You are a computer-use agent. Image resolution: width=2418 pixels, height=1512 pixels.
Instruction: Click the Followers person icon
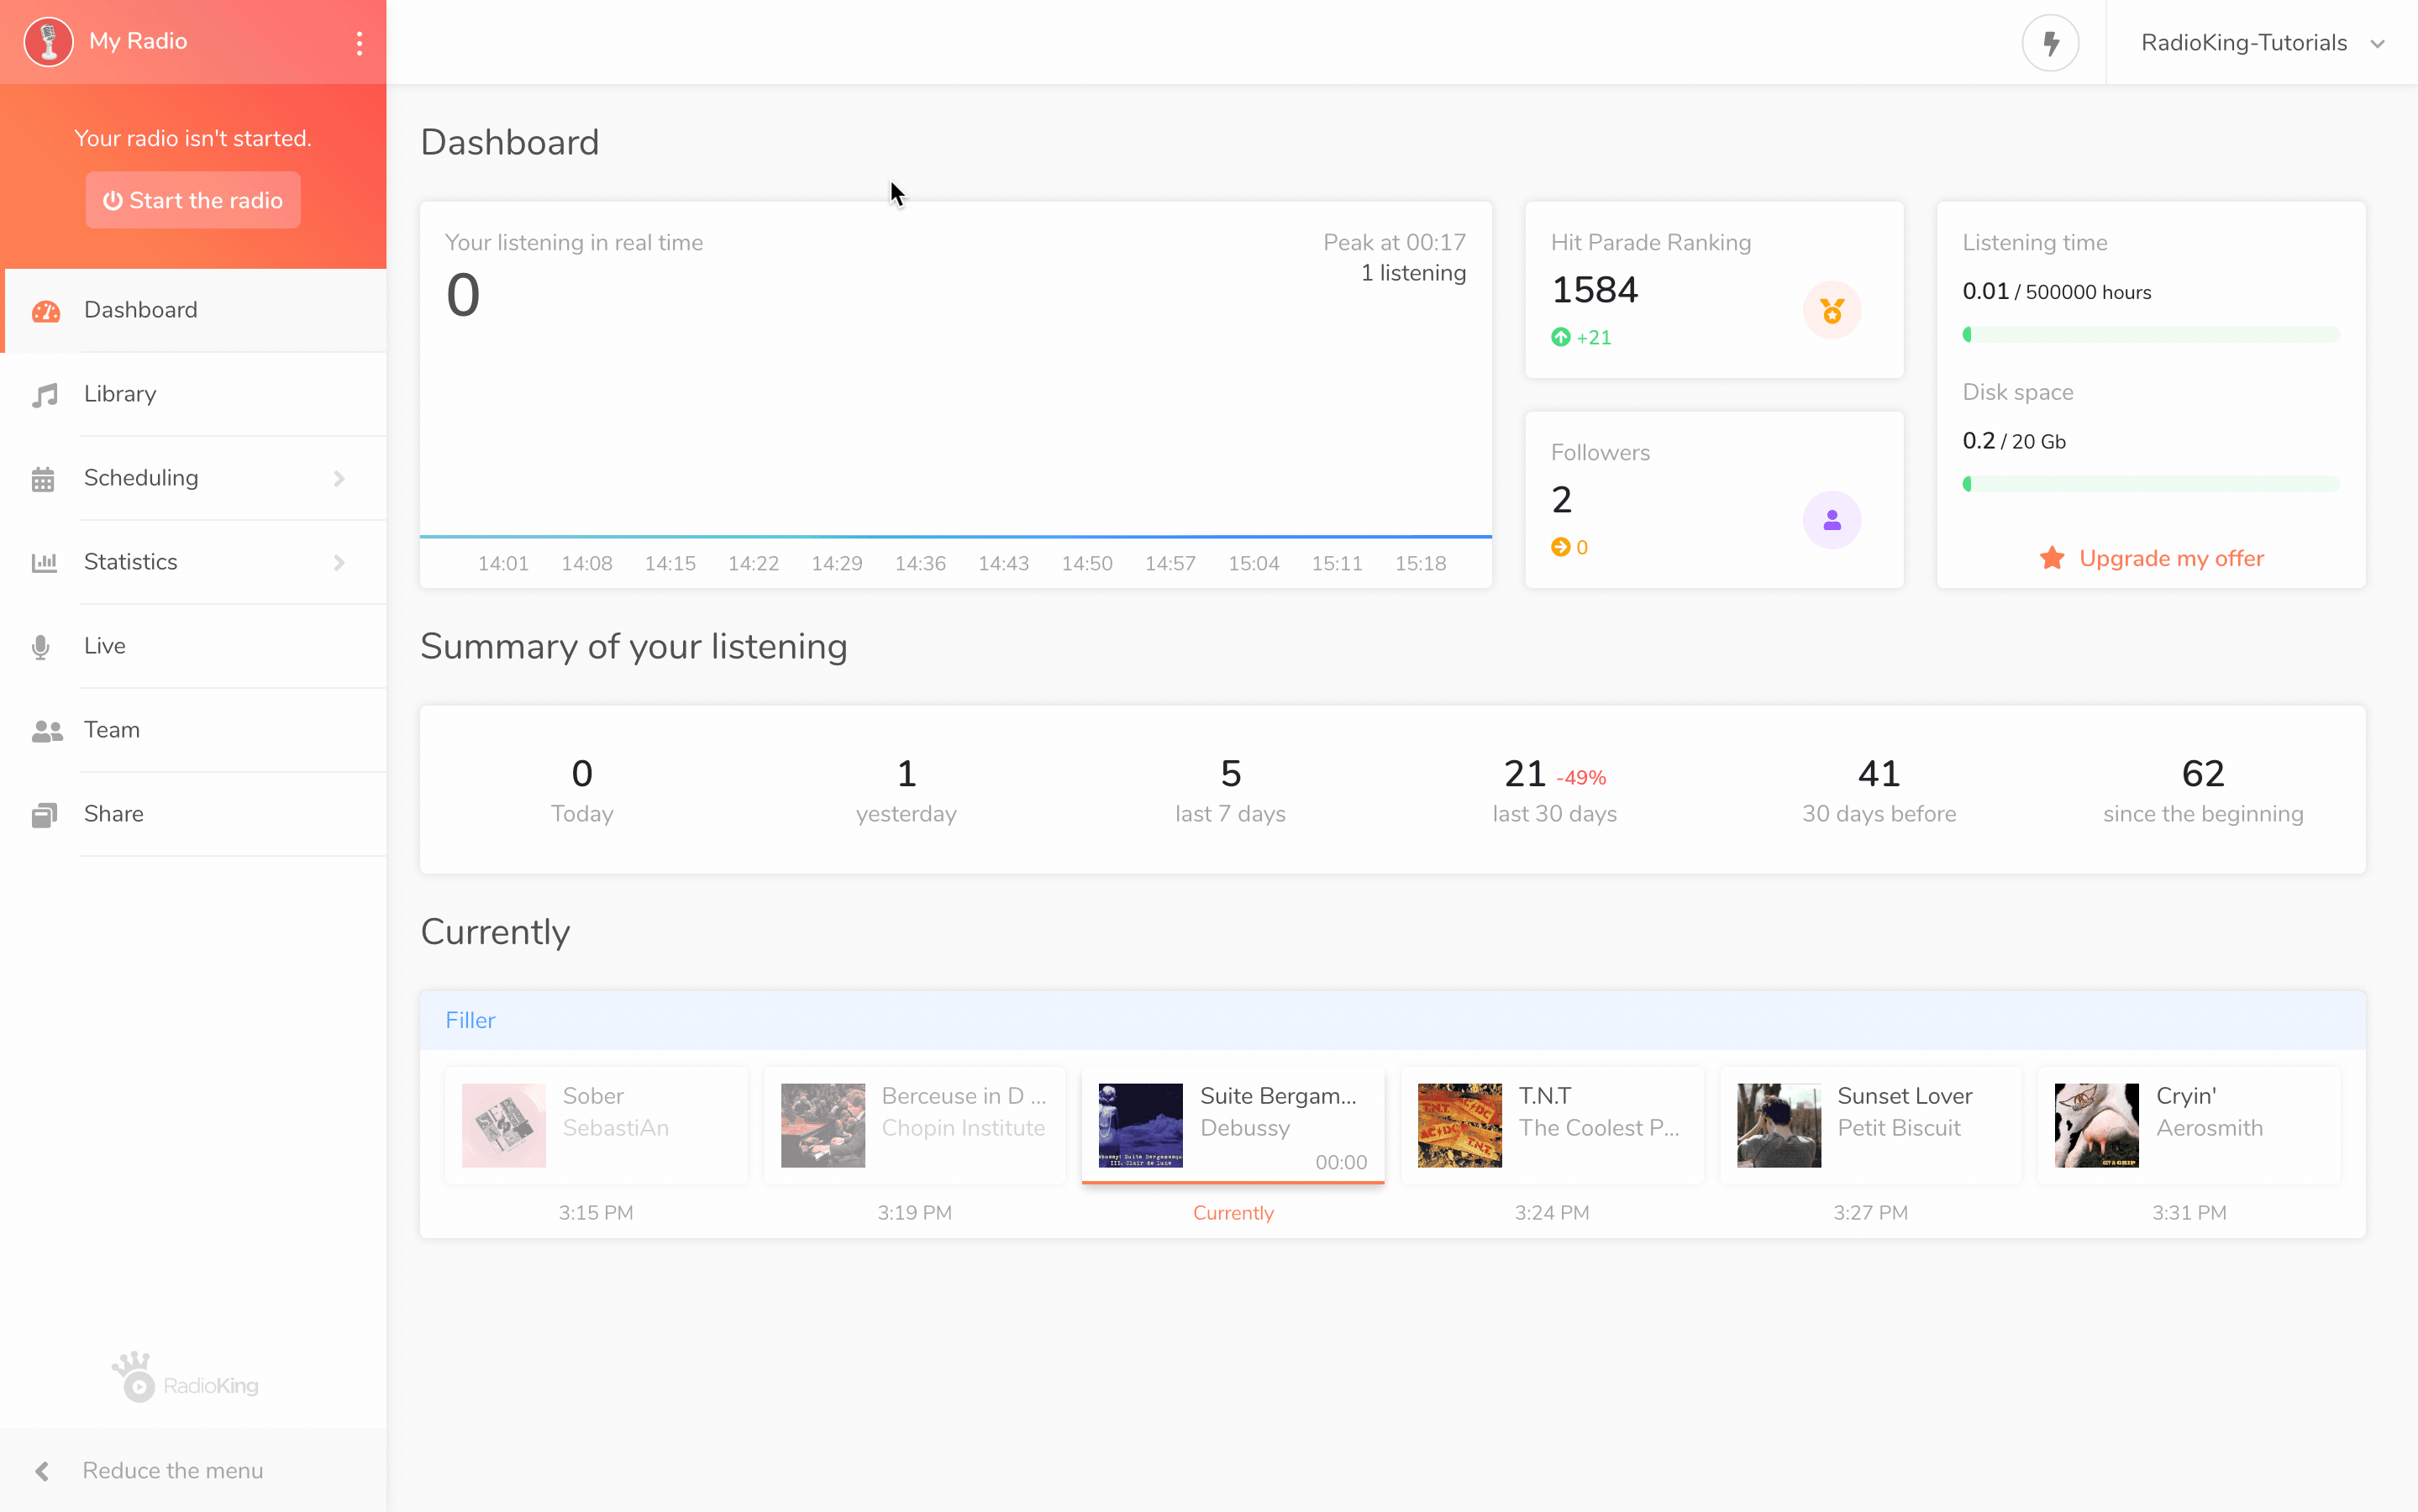click(x=1832, y=520)
